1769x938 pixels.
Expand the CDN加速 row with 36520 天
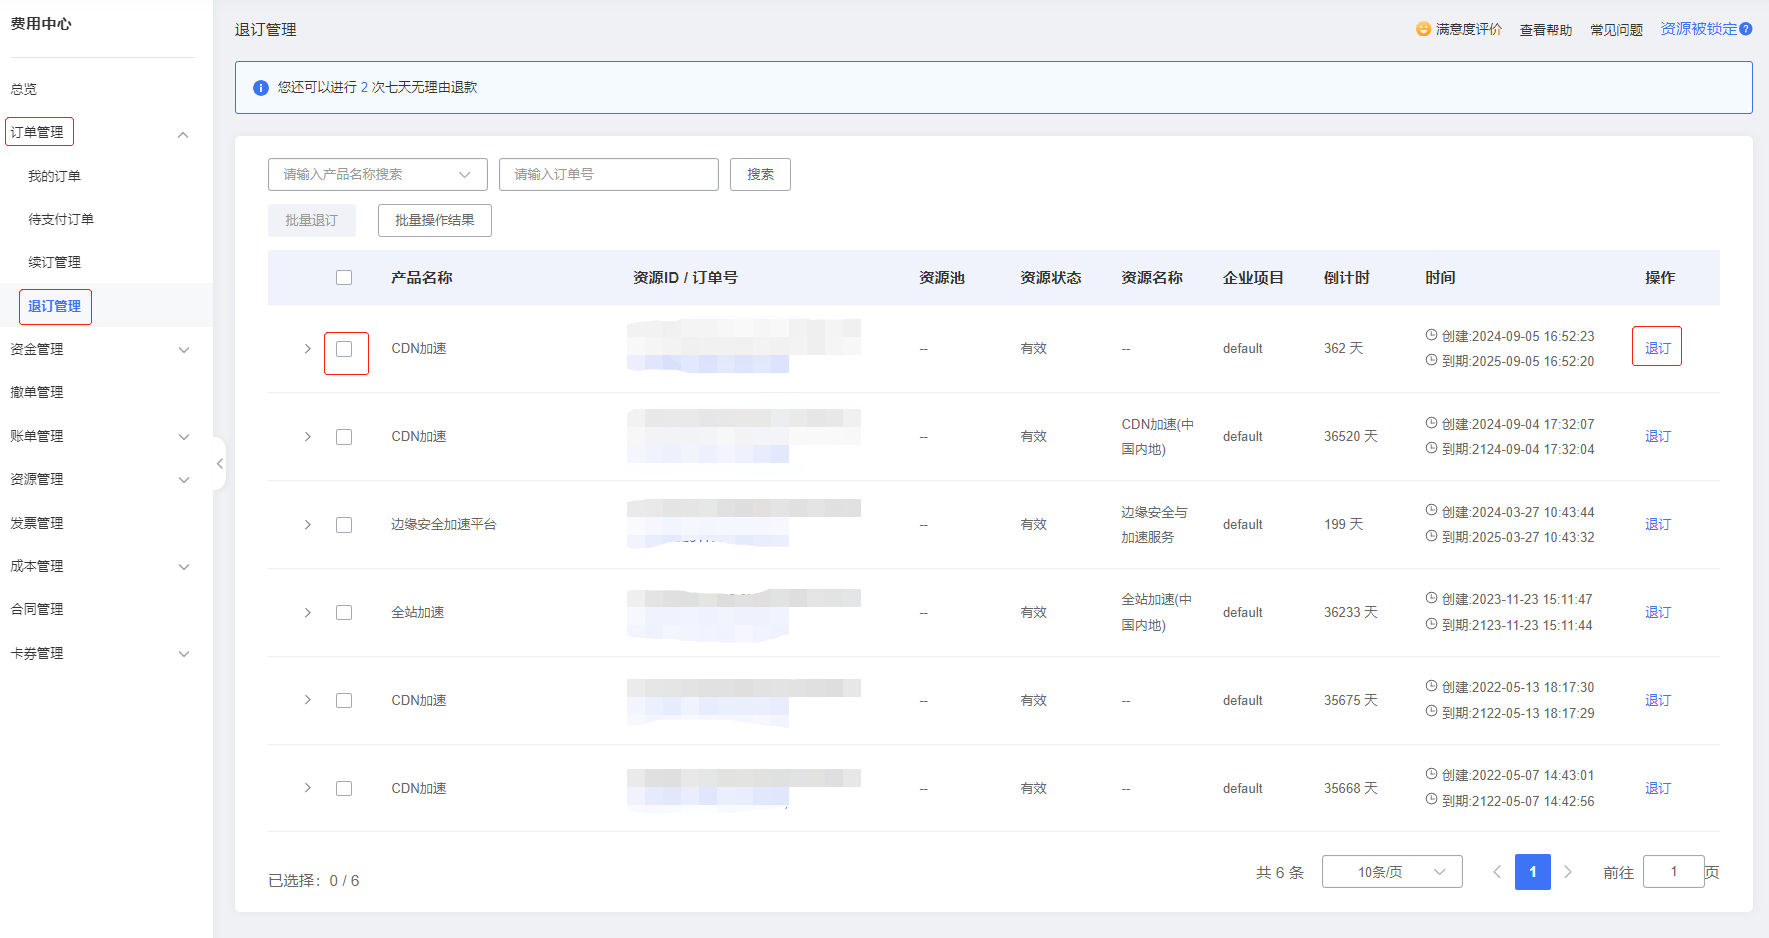307,437
